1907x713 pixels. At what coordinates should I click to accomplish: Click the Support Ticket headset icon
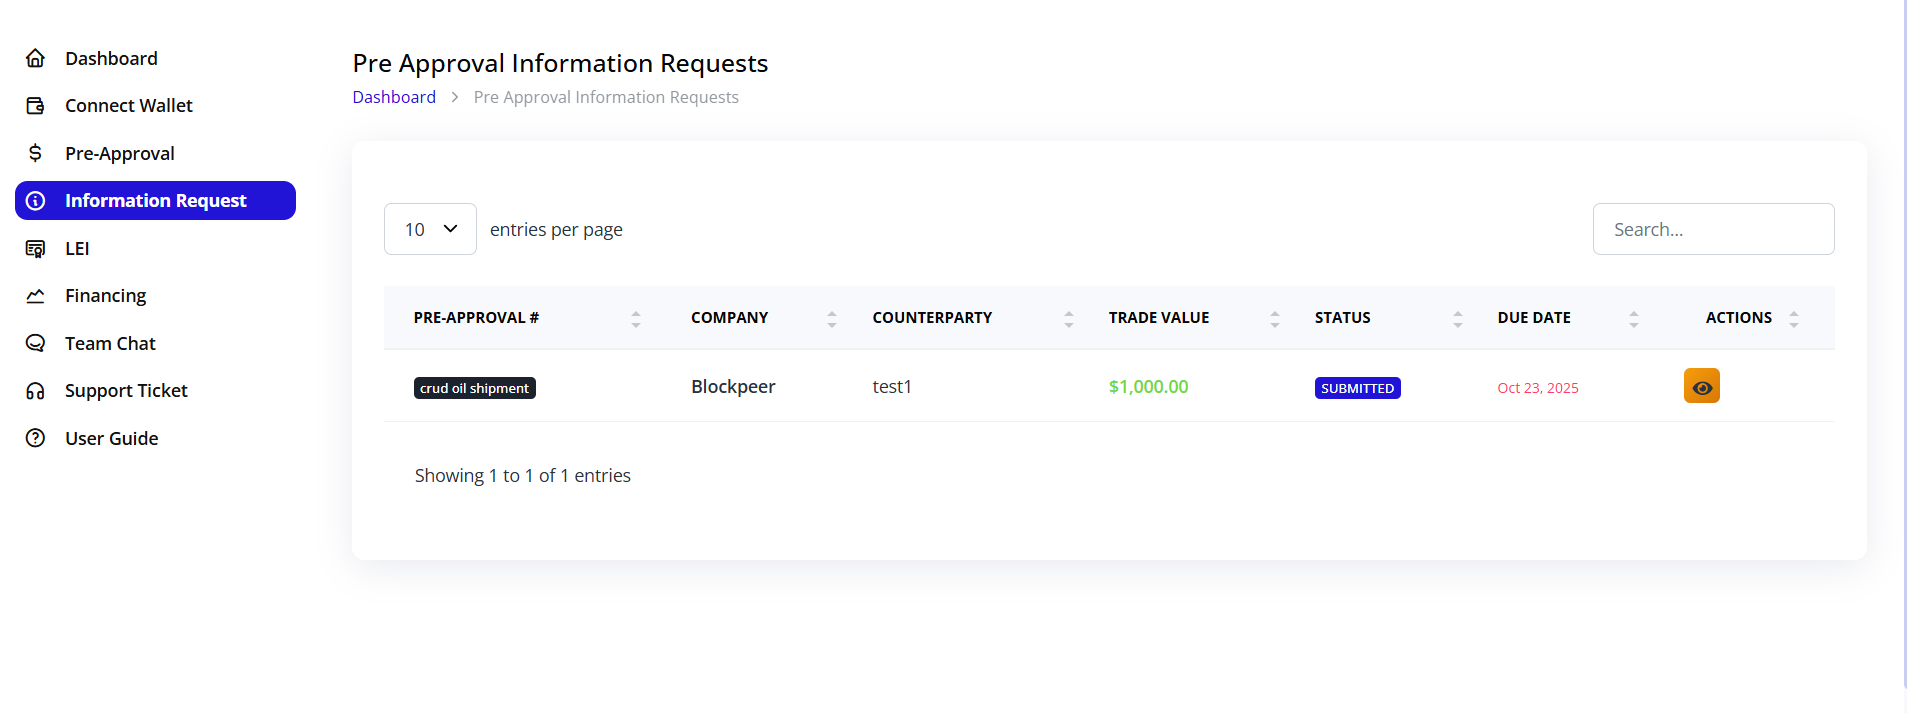pos(35,391)
